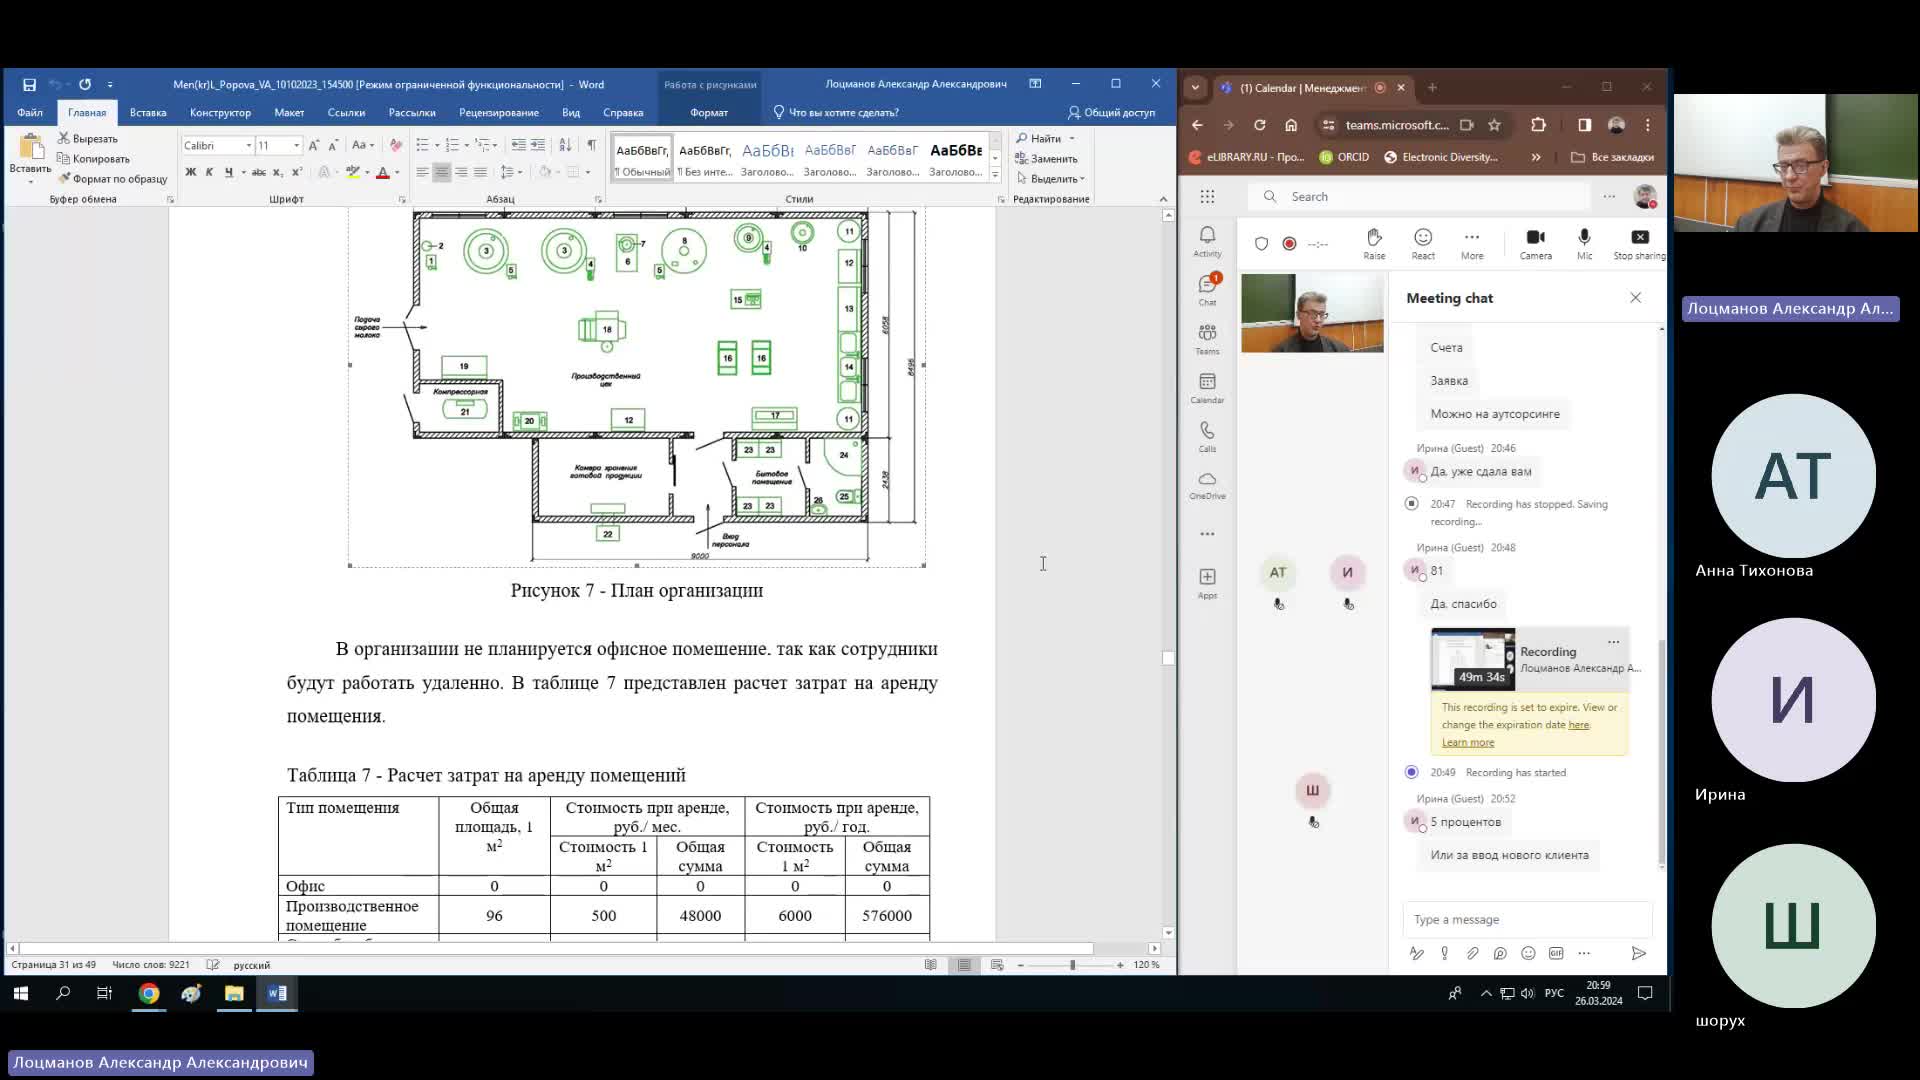Toggle center alignment in paragraph group
Viewport: 1920px width, 1080px height.
click(x=441, y=173)
